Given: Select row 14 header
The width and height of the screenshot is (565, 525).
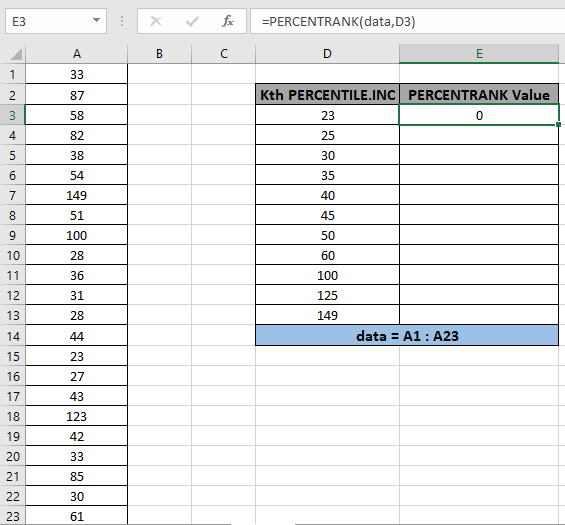Looking at the screenshot, I should click(13, 336).
